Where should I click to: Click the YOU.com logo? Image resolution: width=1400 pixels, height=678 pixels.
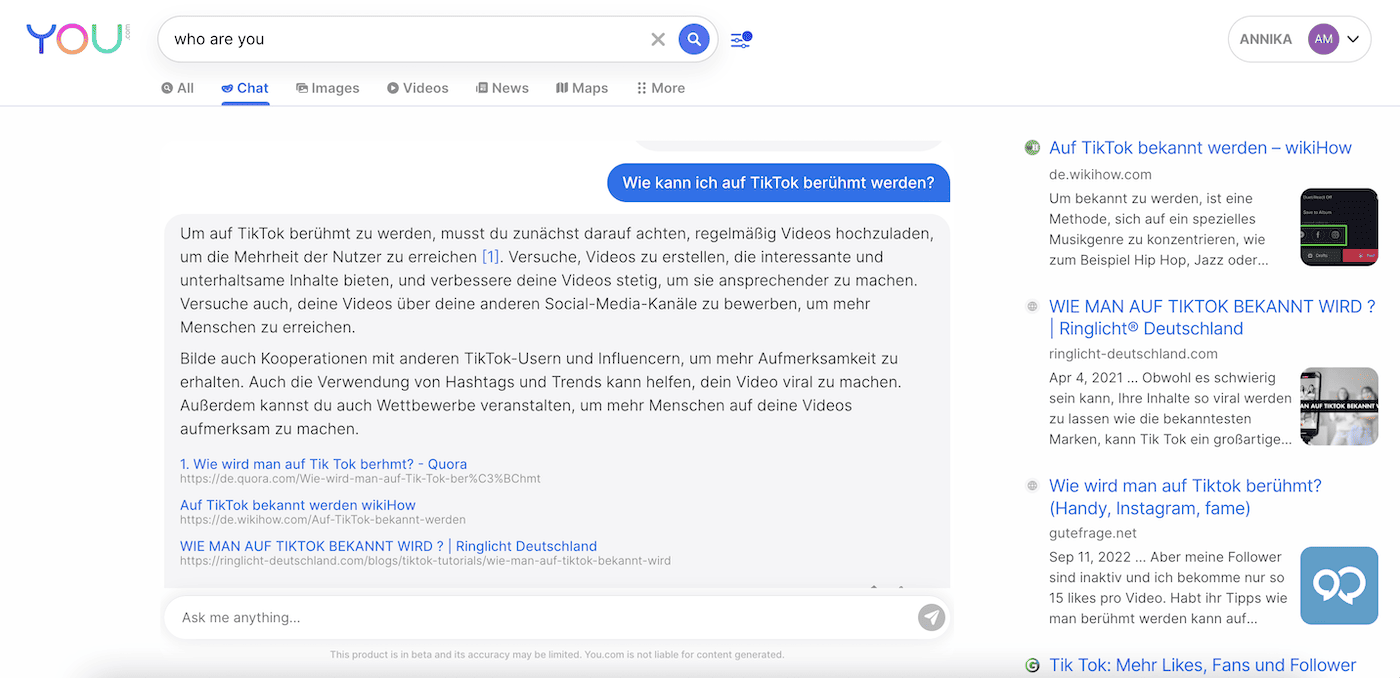[78, 39]
